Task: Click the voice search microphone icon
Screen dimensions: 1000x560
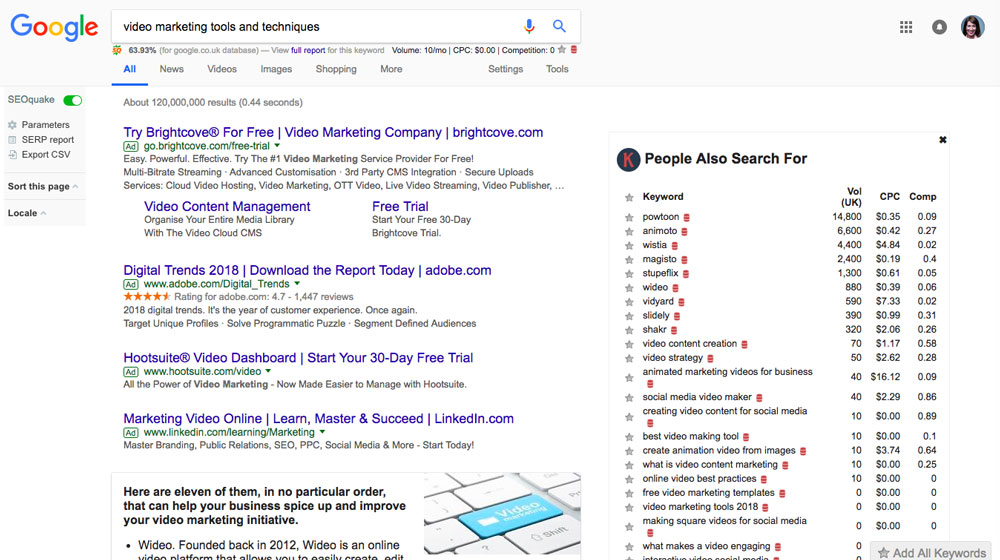Action: (530, 27)
